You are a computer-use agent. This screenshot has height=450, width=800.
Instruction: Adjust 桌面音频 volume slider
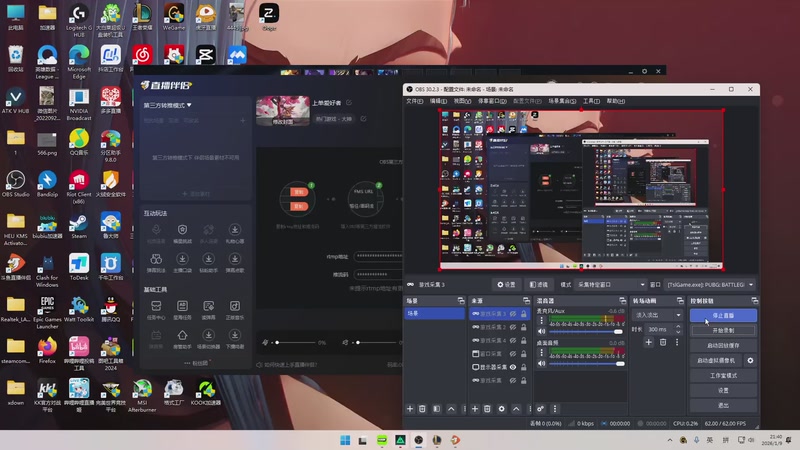[587, 364]
